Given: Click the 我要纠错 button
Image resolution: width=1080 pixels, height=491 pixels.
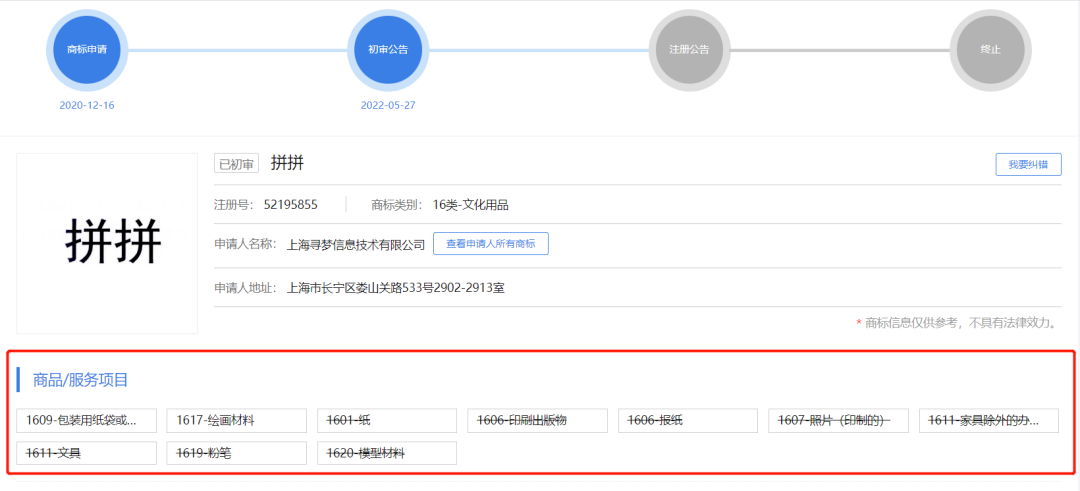Looking at the screenshot, I should [1028, 164].
